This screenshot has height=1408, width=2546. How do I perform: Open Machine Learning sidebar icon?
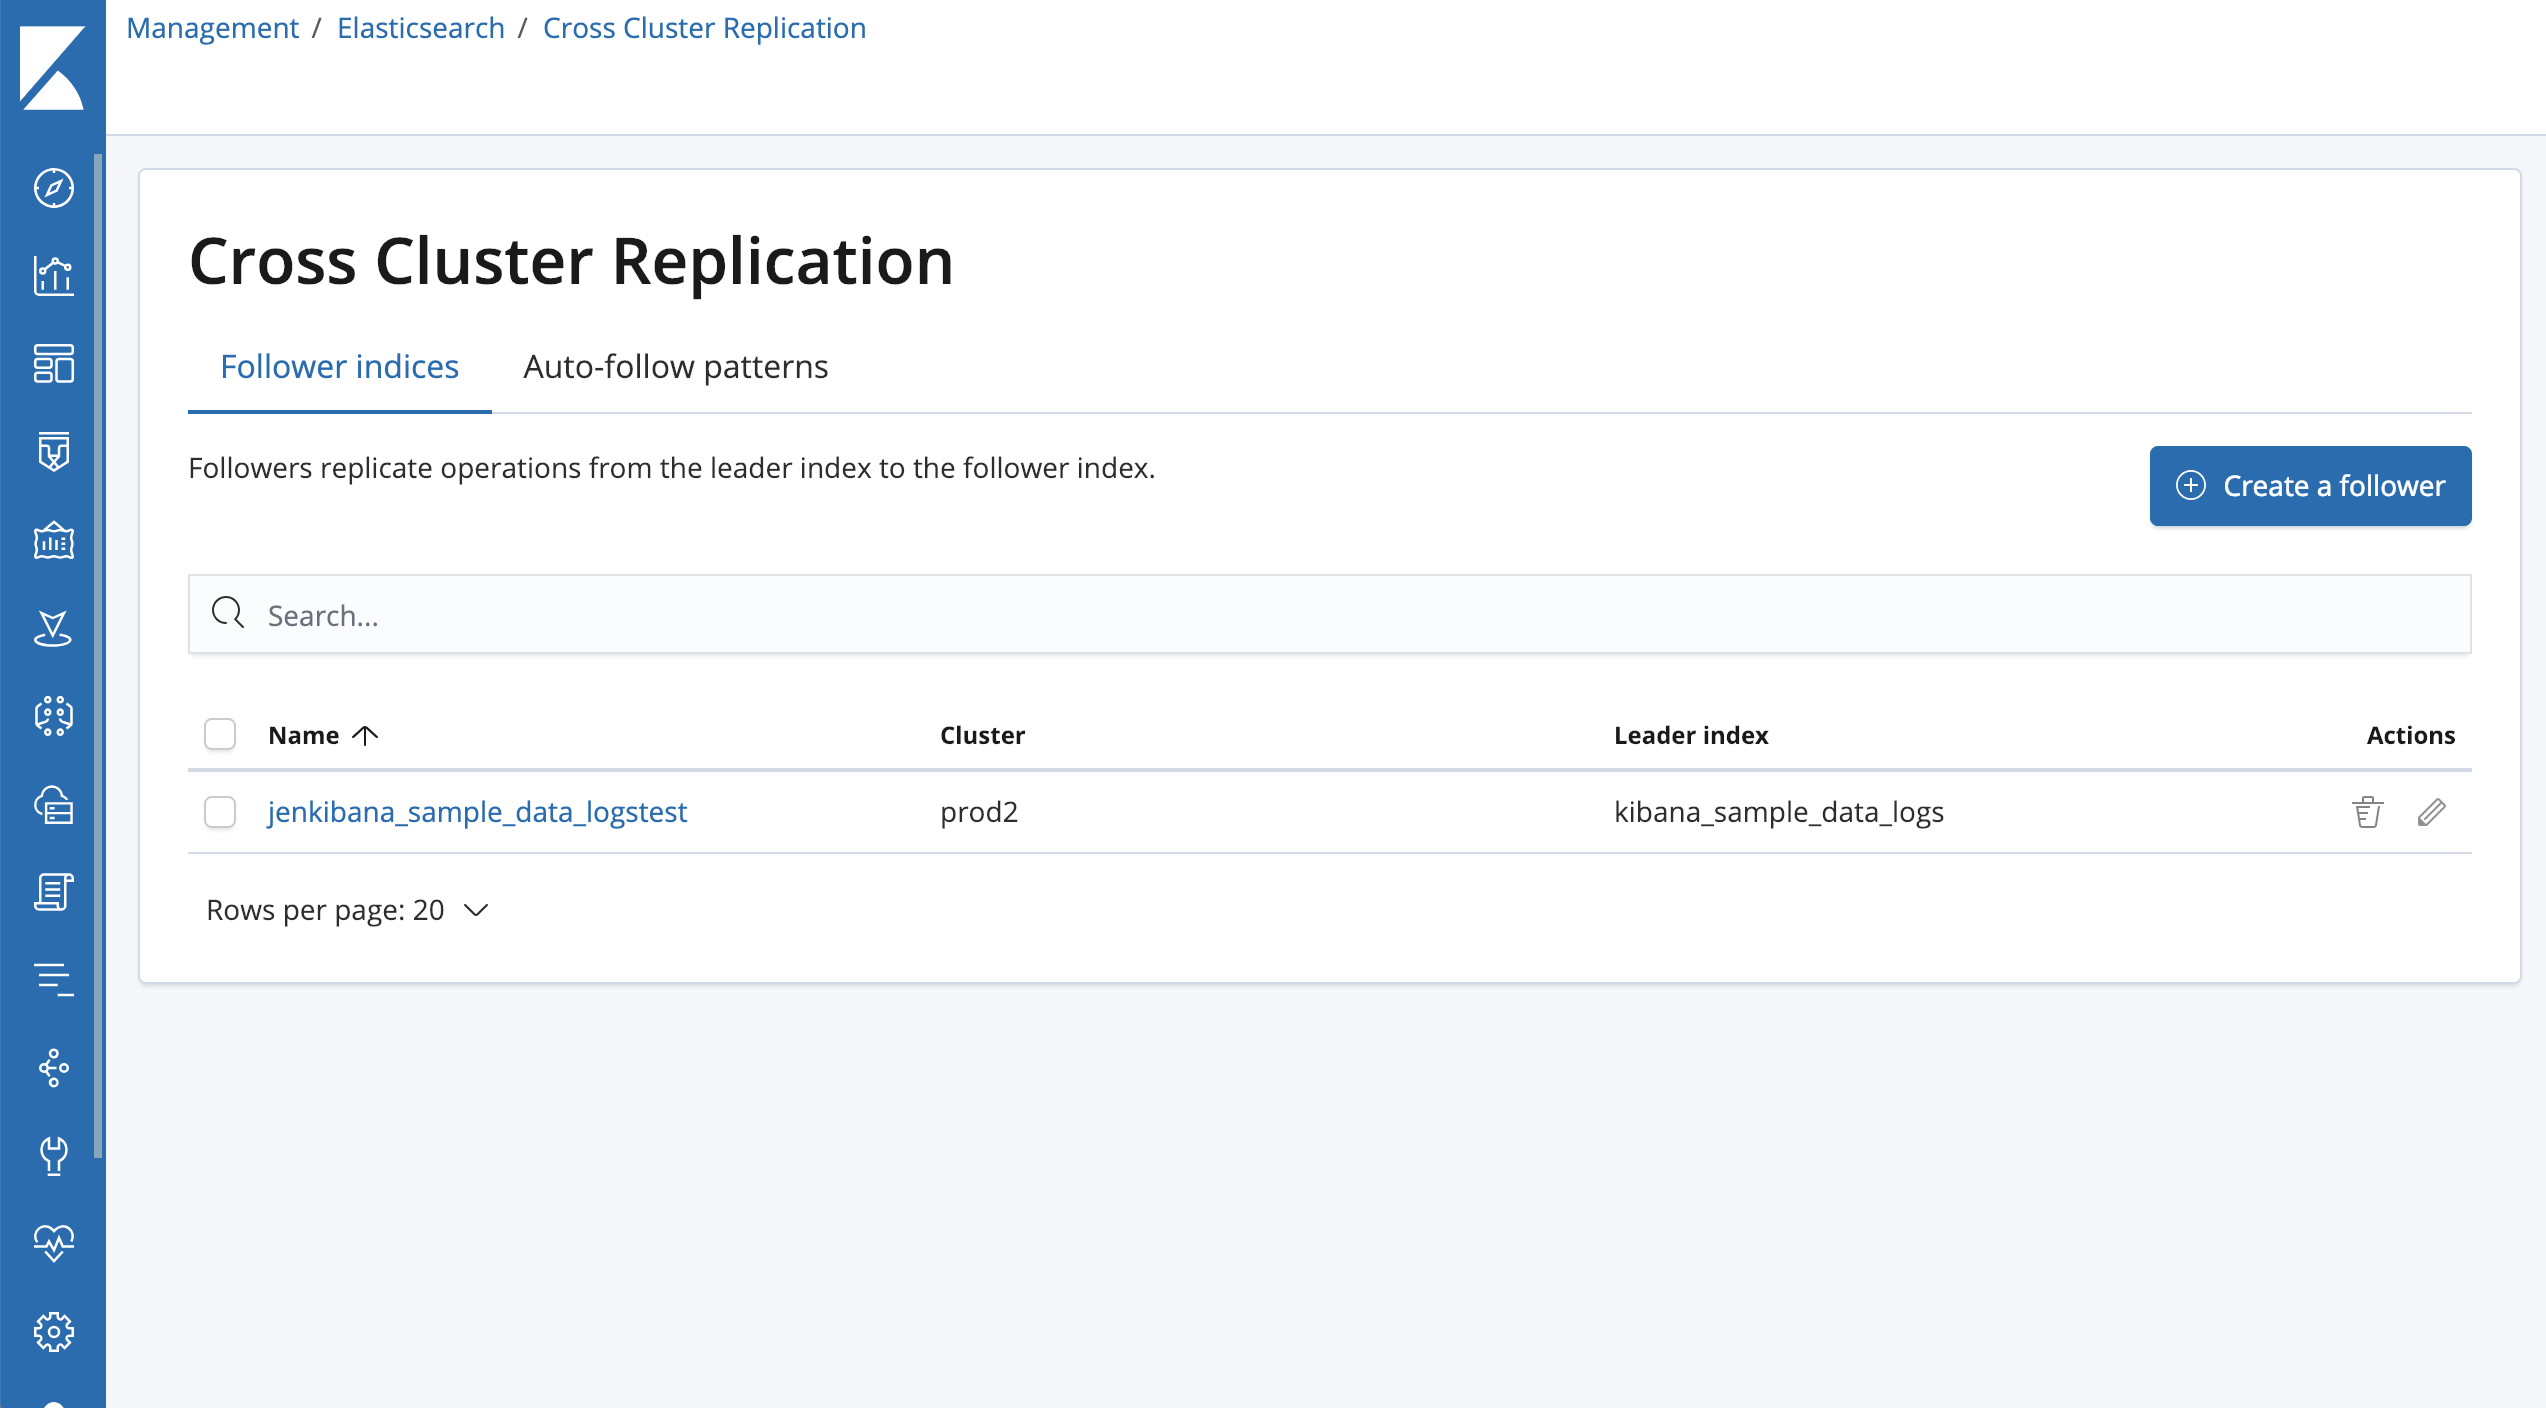[53, 716]
